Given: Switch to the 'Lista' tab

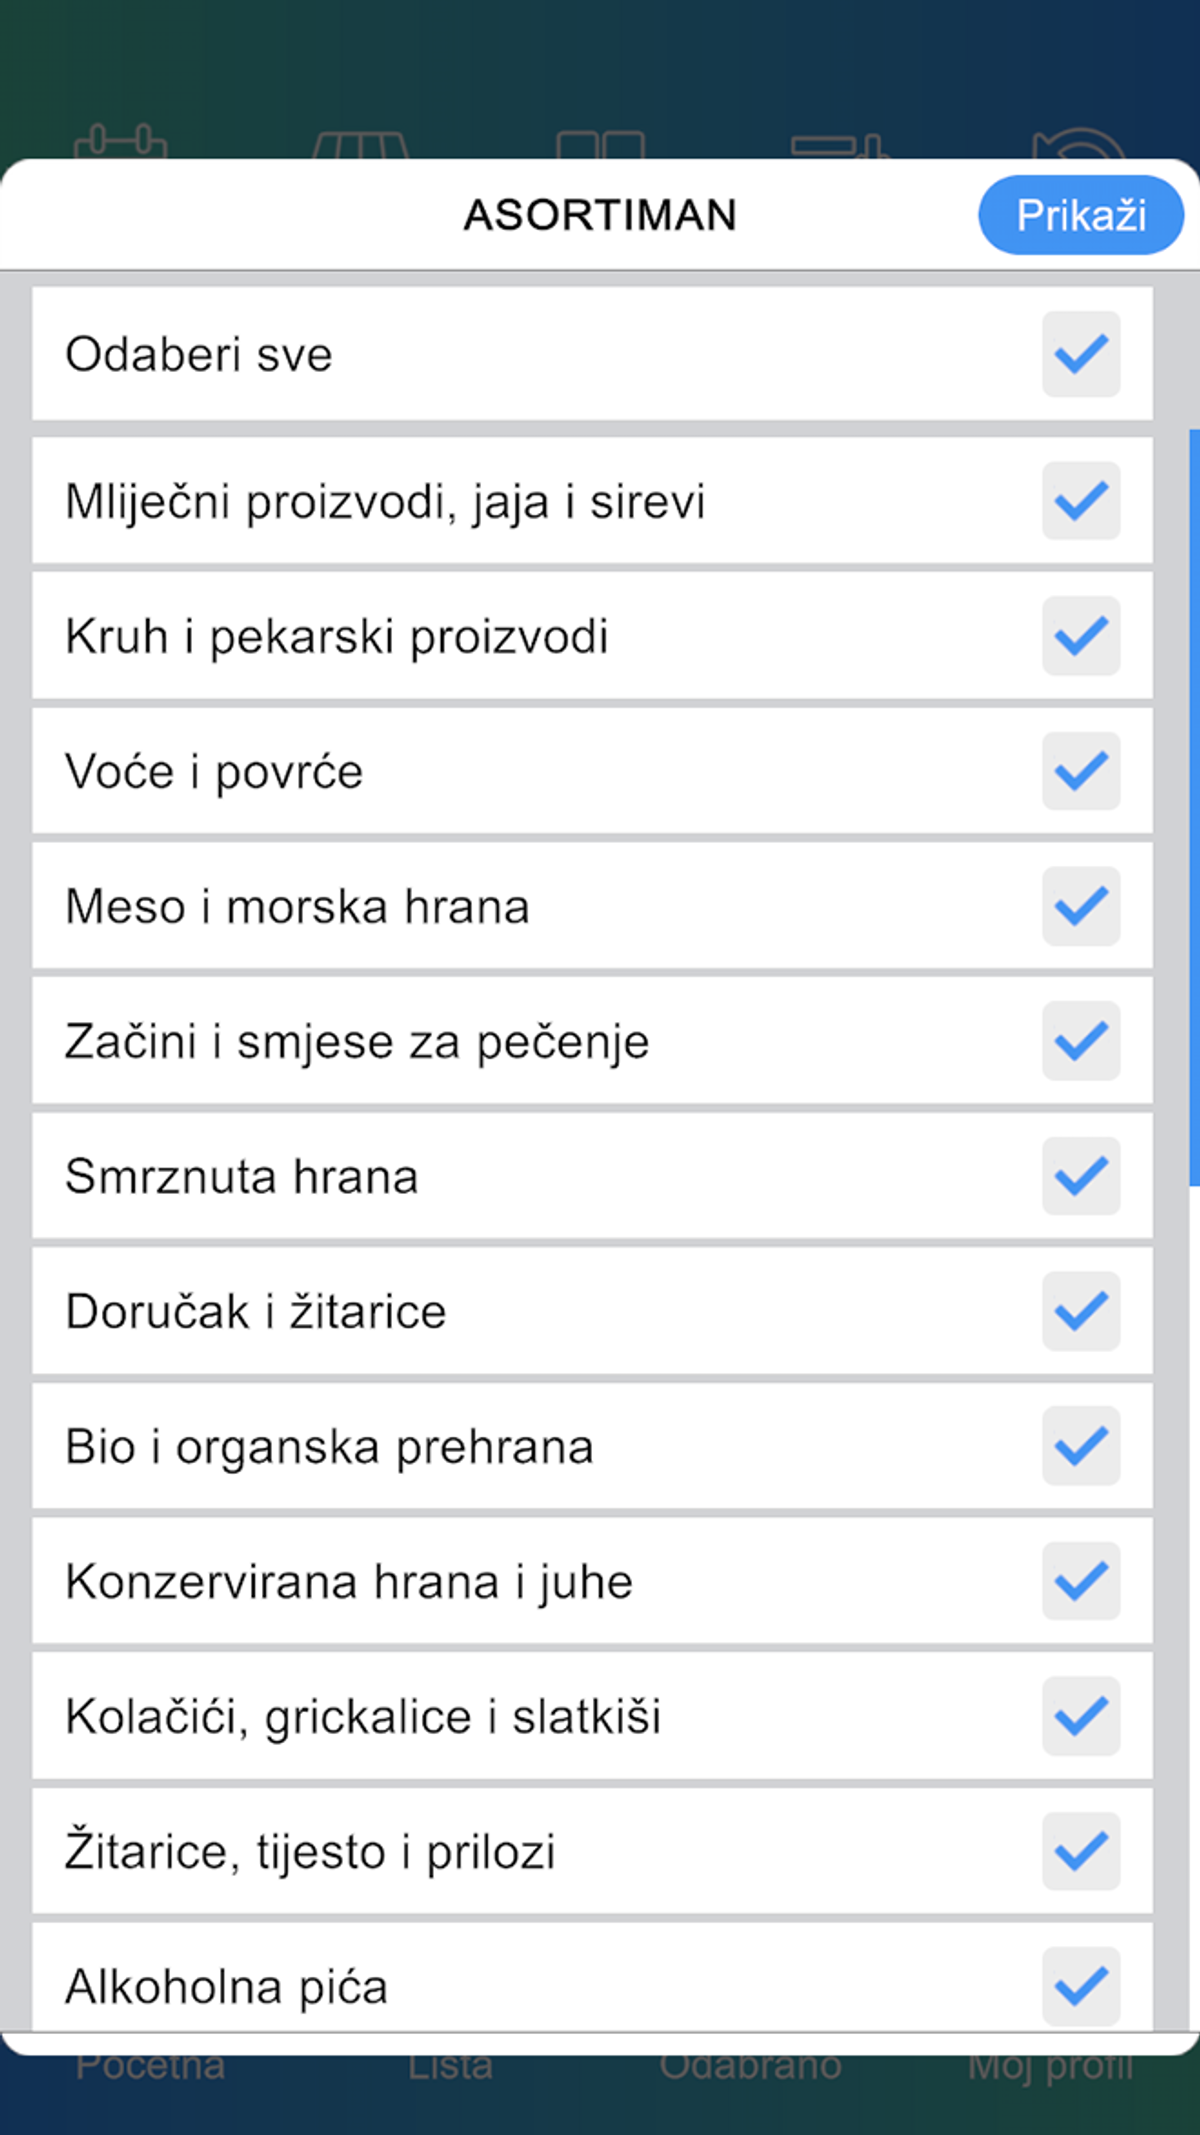Looking at the screenshot, I should click(x=450, y=2063).
